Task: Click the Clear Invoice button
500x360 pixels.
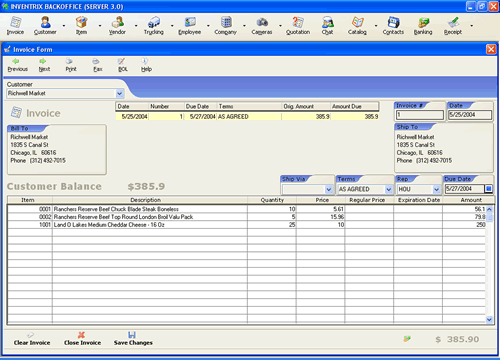Action: pyautogui.click(x=32, y=339)
